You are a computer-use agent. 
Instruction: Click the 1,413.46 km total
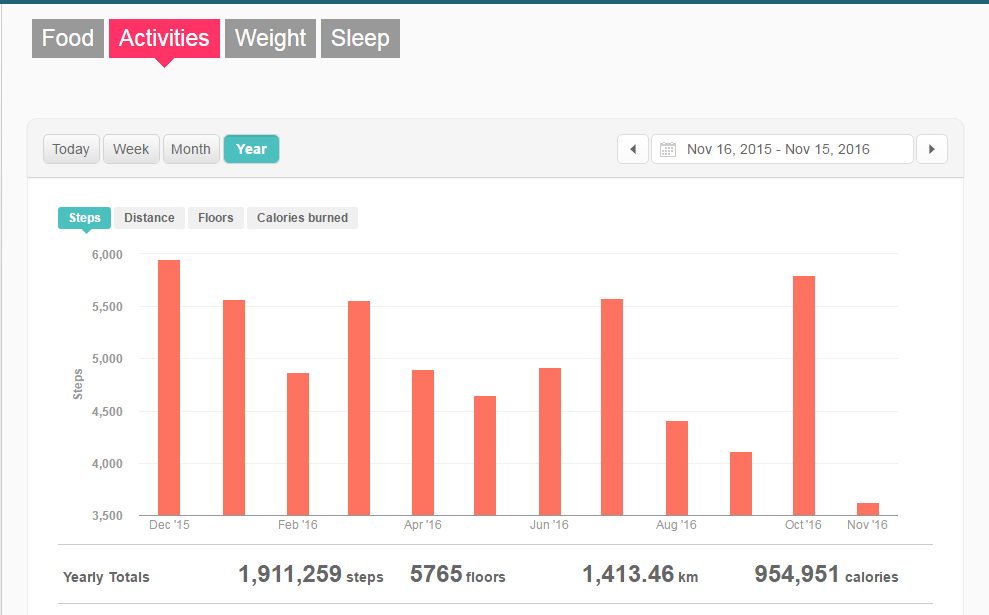640,575
